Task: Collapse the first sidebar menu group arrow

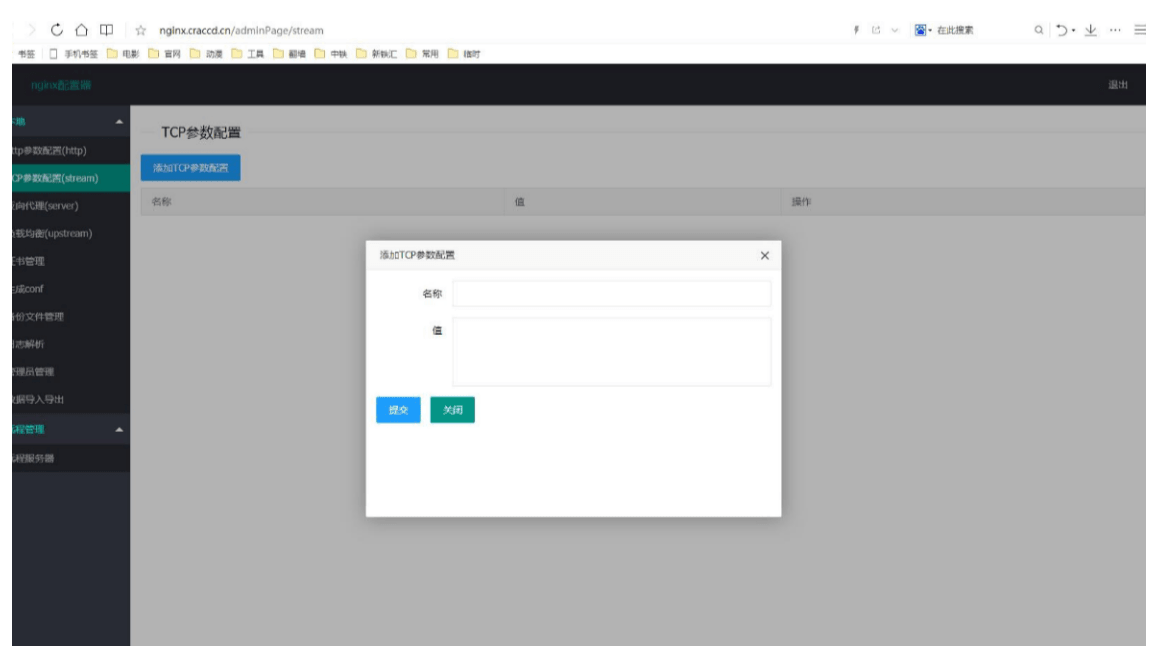Action: [x=119, y=122]
